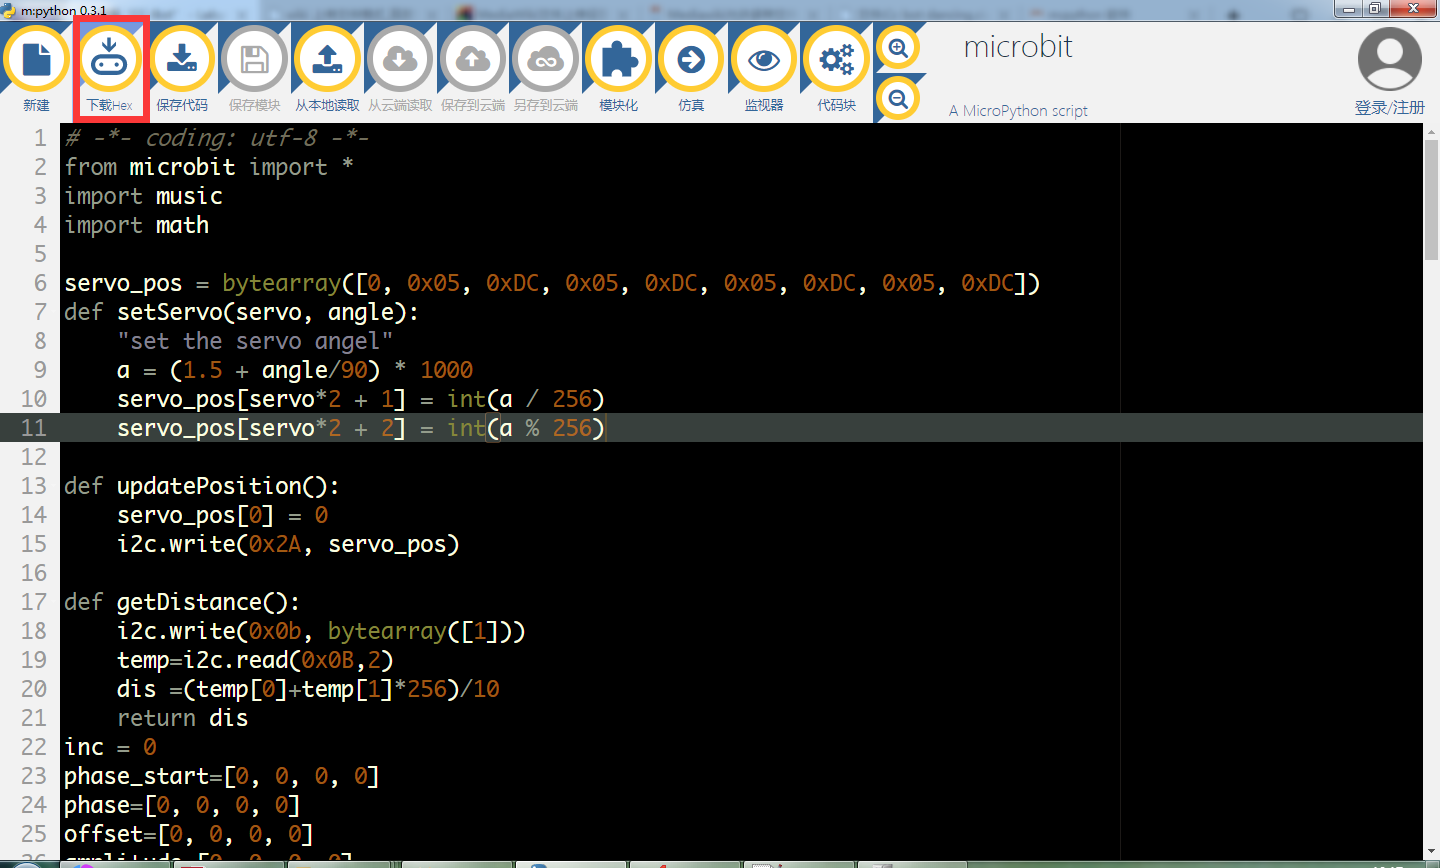Viewport: 1440px width, 868px height.
Task: Click the 保存模块 floppy disk icon
Action: point(255,60)
